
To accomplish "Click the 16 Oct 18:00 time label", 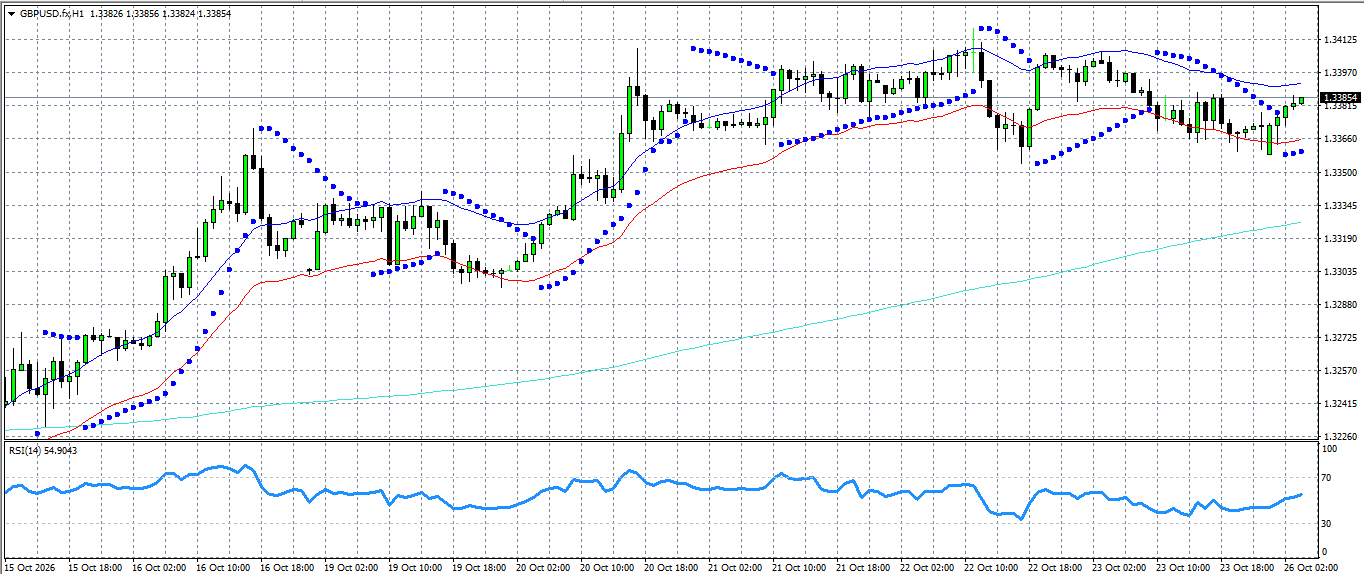I will click(288, 567).
